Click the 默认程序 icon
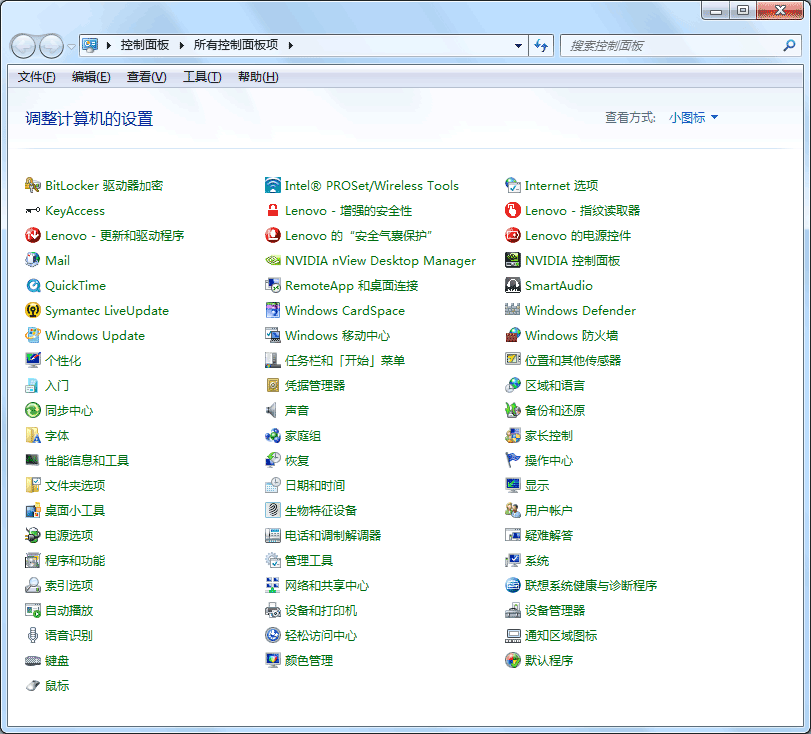This screenshot has height=734, width=811. (513, 661)
